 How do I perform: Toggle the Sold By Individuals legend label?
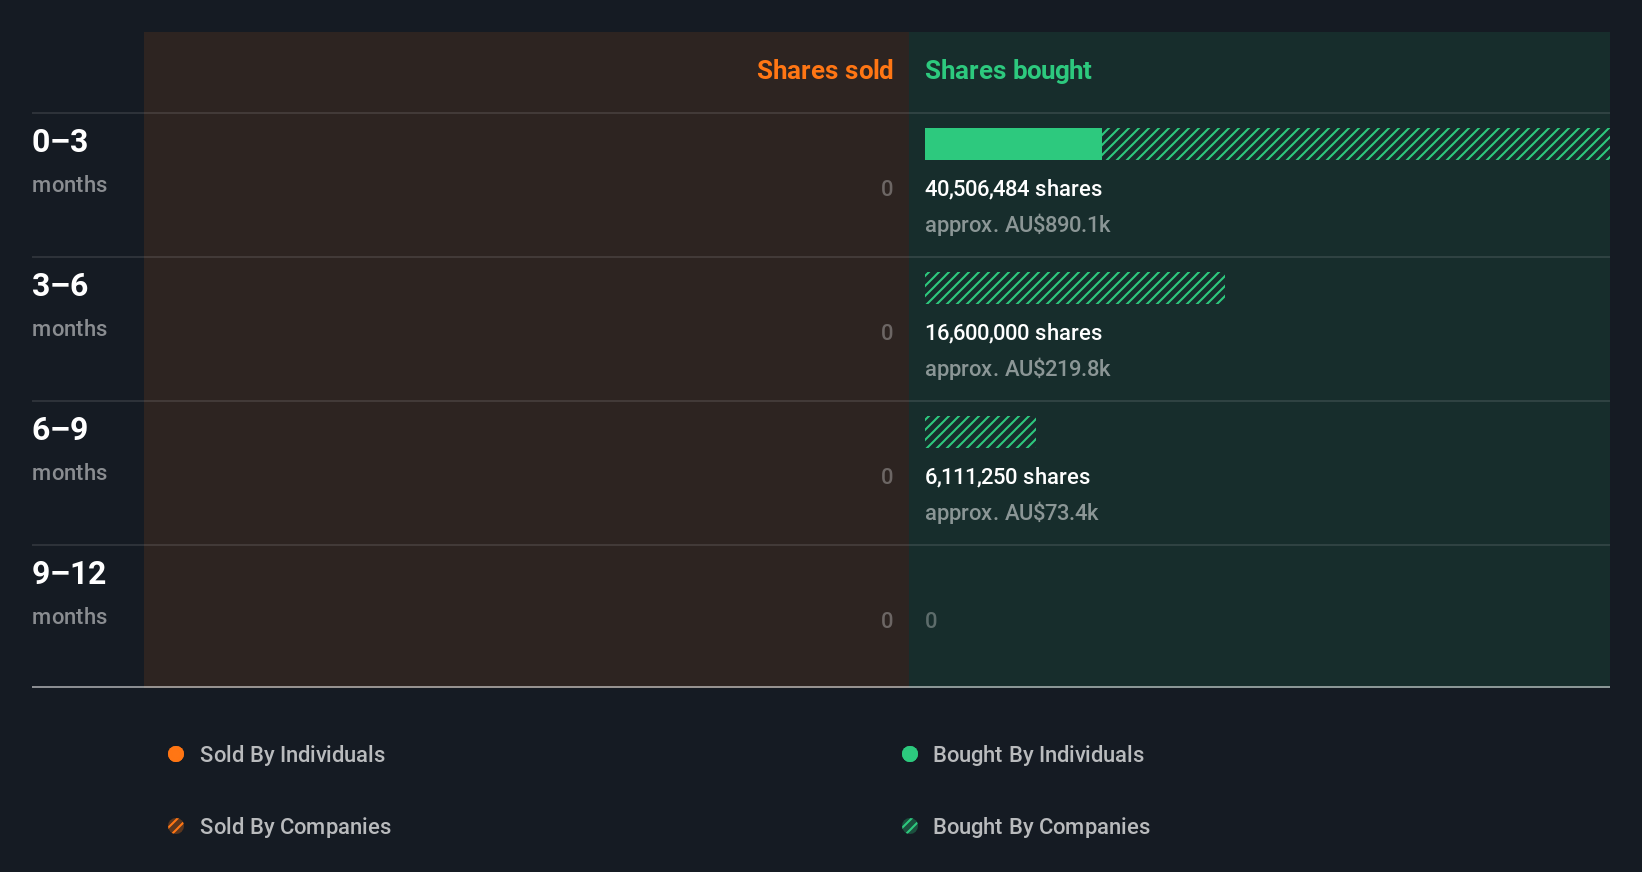[292, 754]
